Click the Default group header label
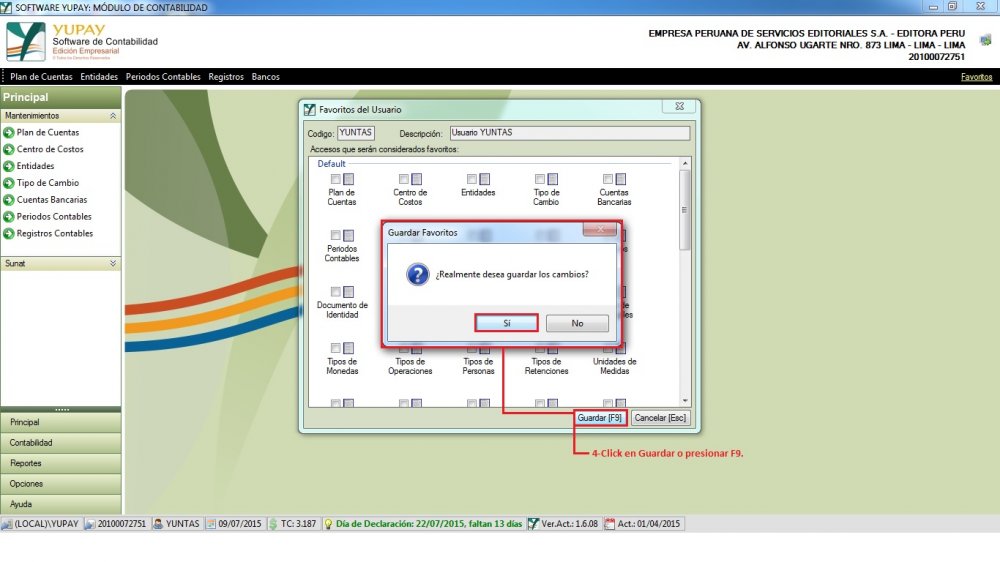Image resolution: width=1000 pixels, height=562 pixels. [332, 164]
